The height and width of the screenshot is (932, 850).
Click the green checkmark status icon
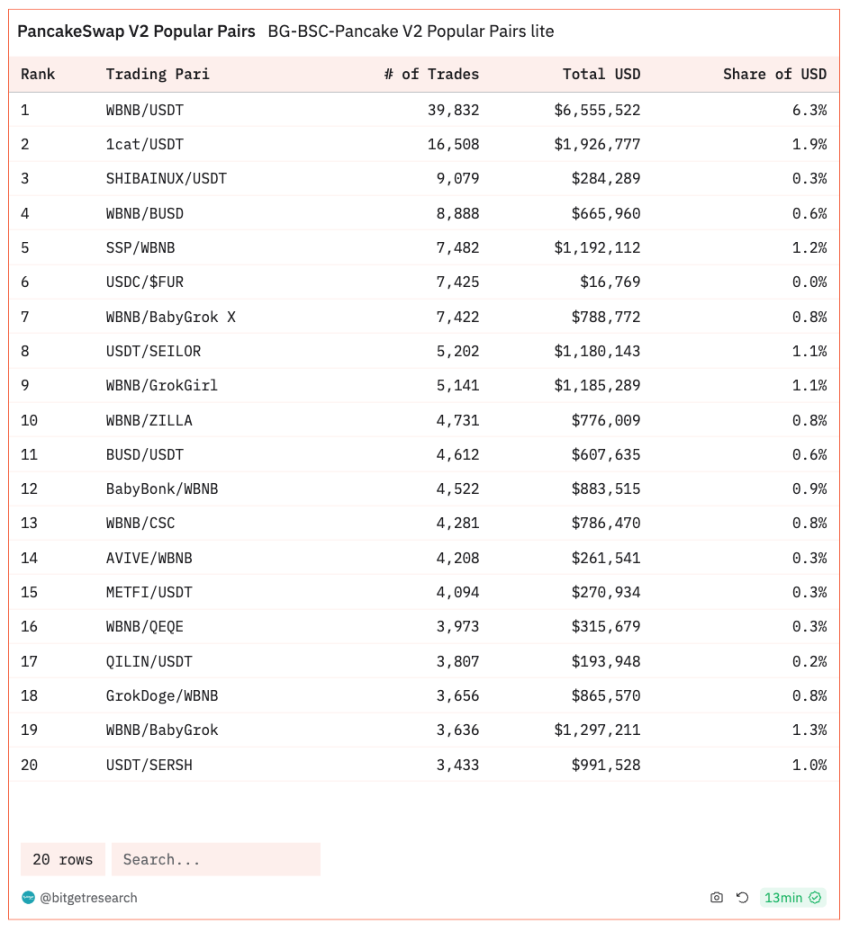coord(816,898)
